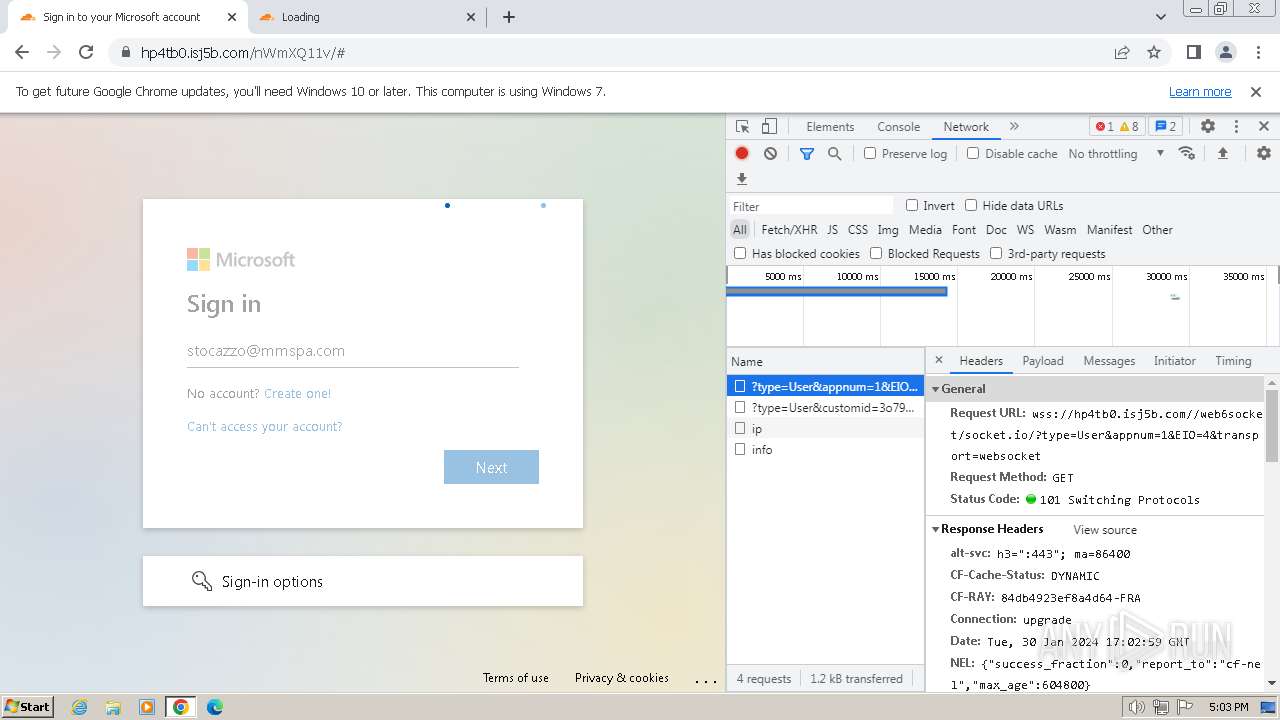Open the Timing tab

click(x=1233, y=361)
